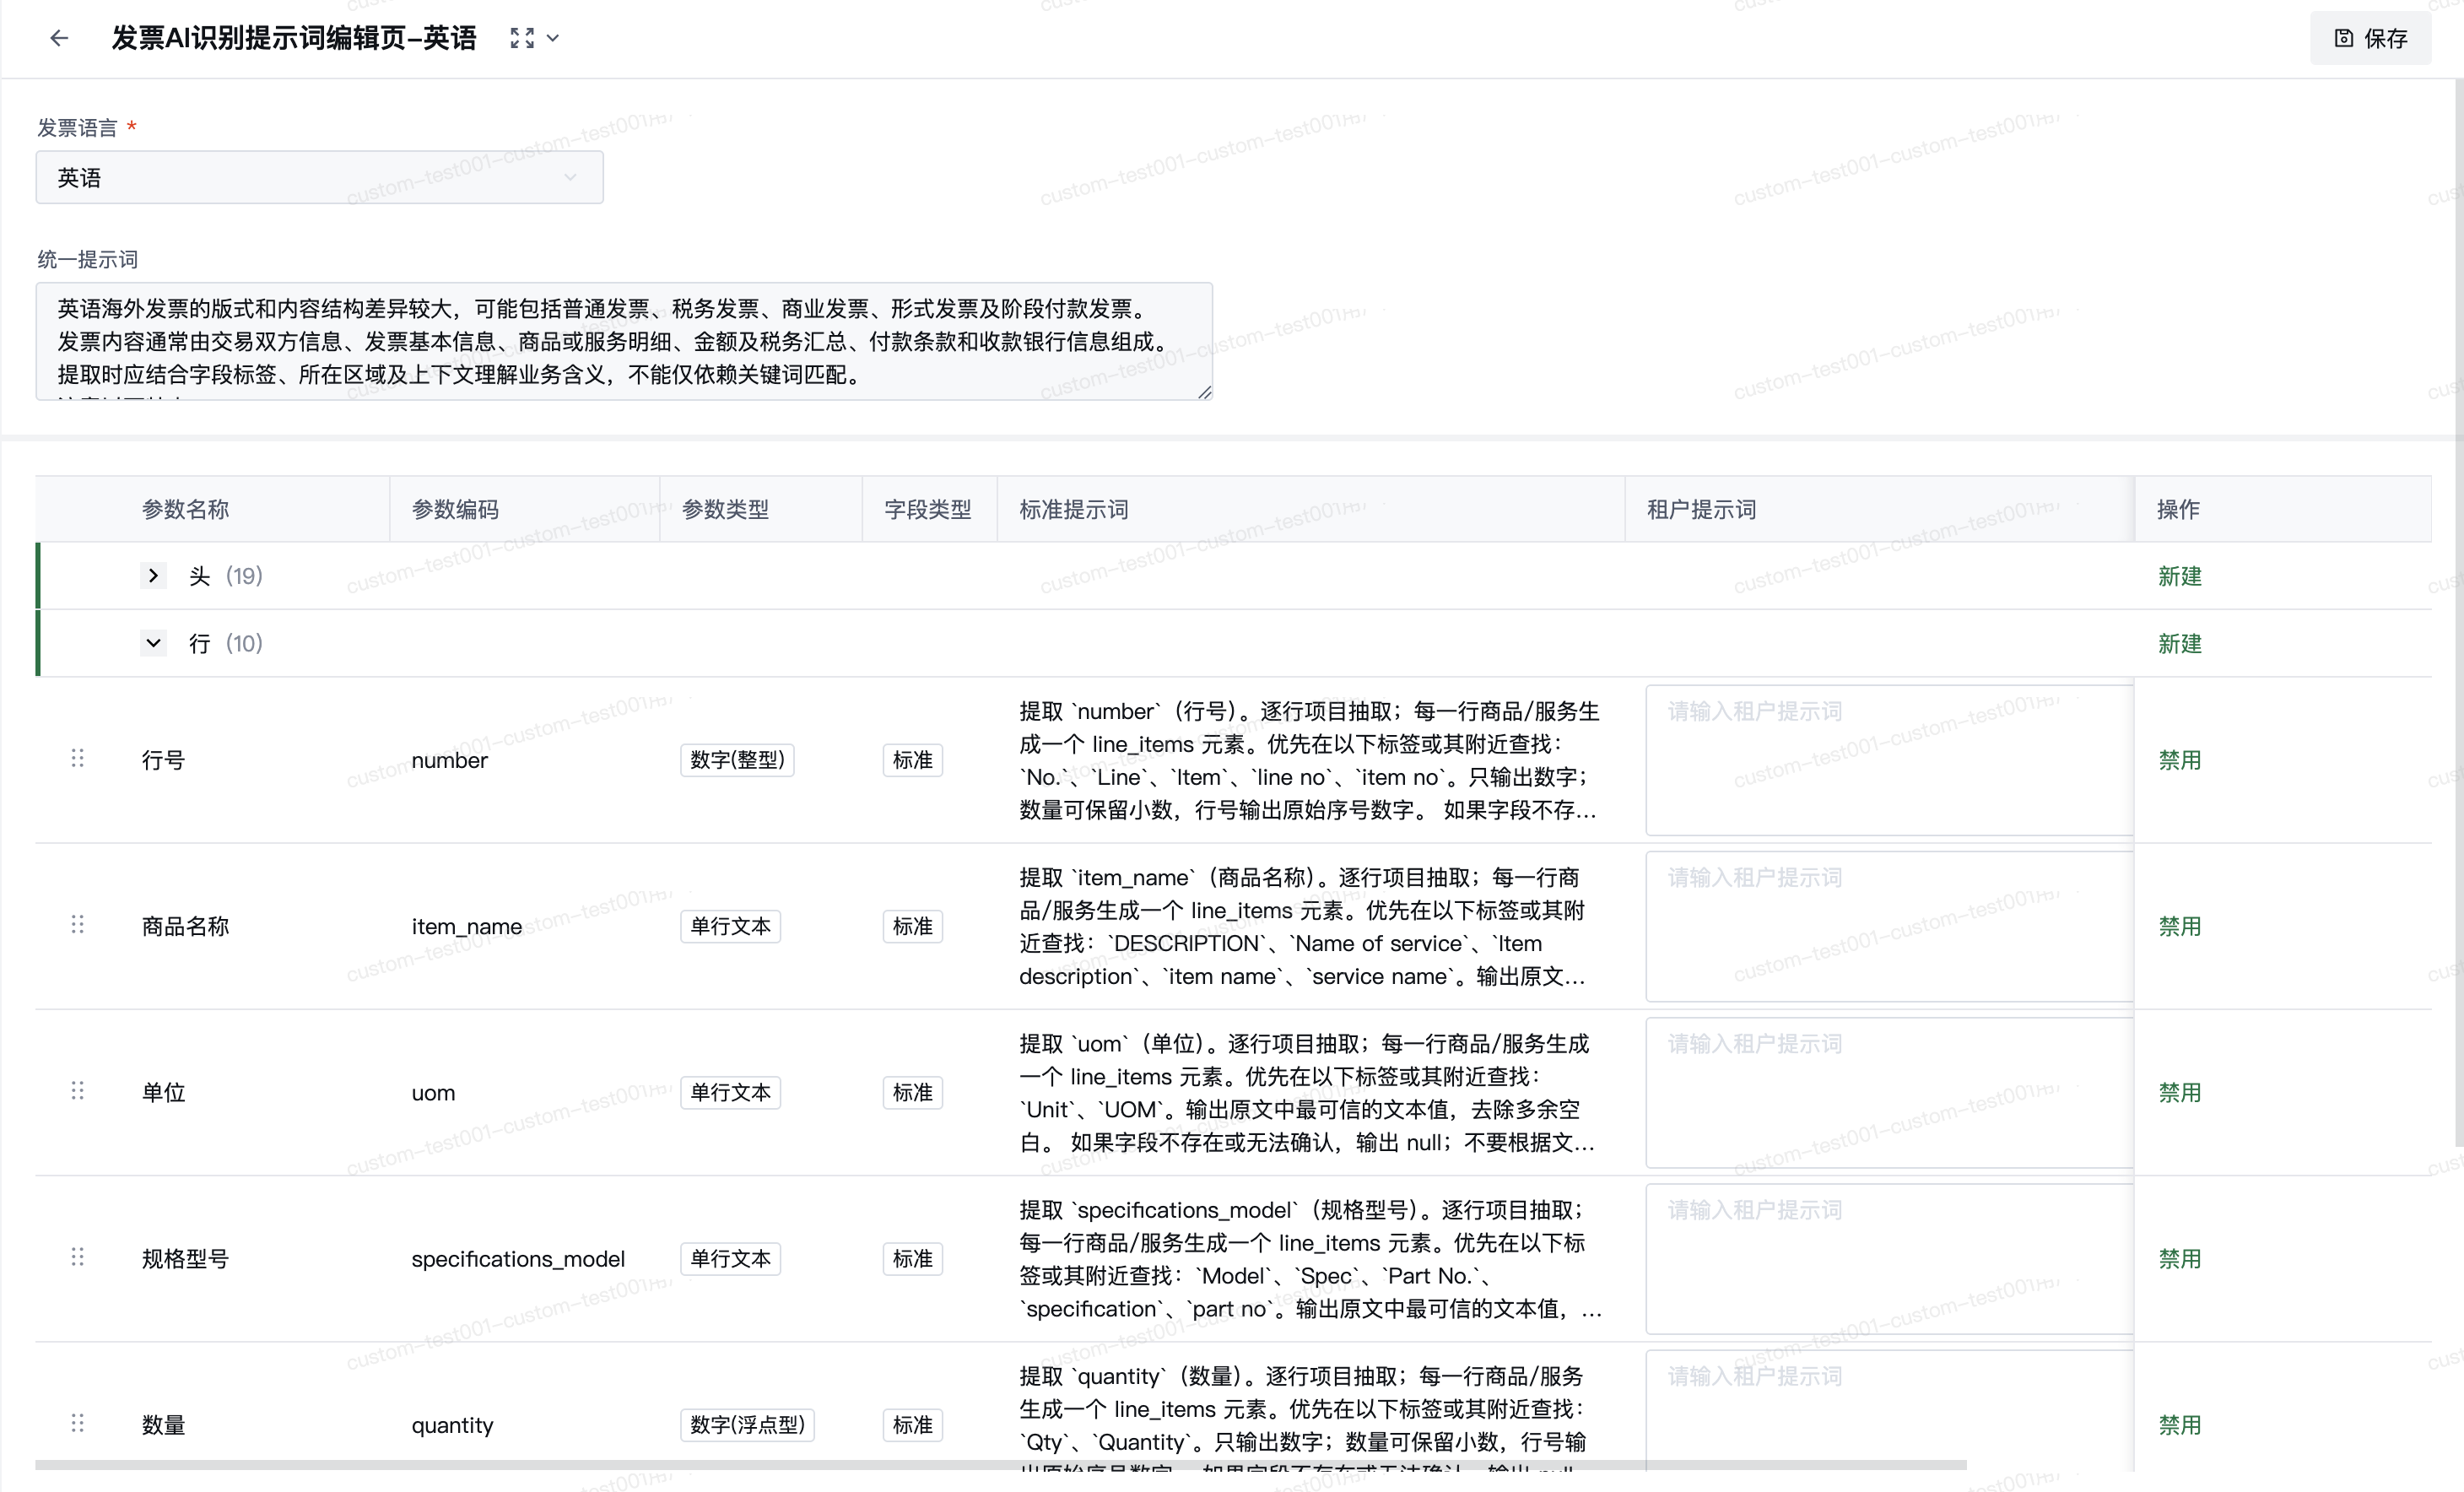The height and width of the screenshot is (1492, 2464).
Task: Click the tenant prompt input for 行号
Action: (1890, 760)
